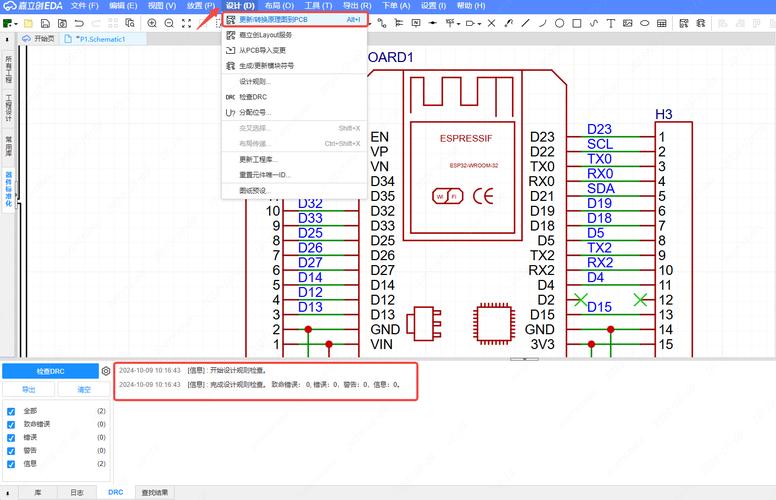Open the net port tool dropdown
This screenshot has width=776, height=500.
pos(480,24)
